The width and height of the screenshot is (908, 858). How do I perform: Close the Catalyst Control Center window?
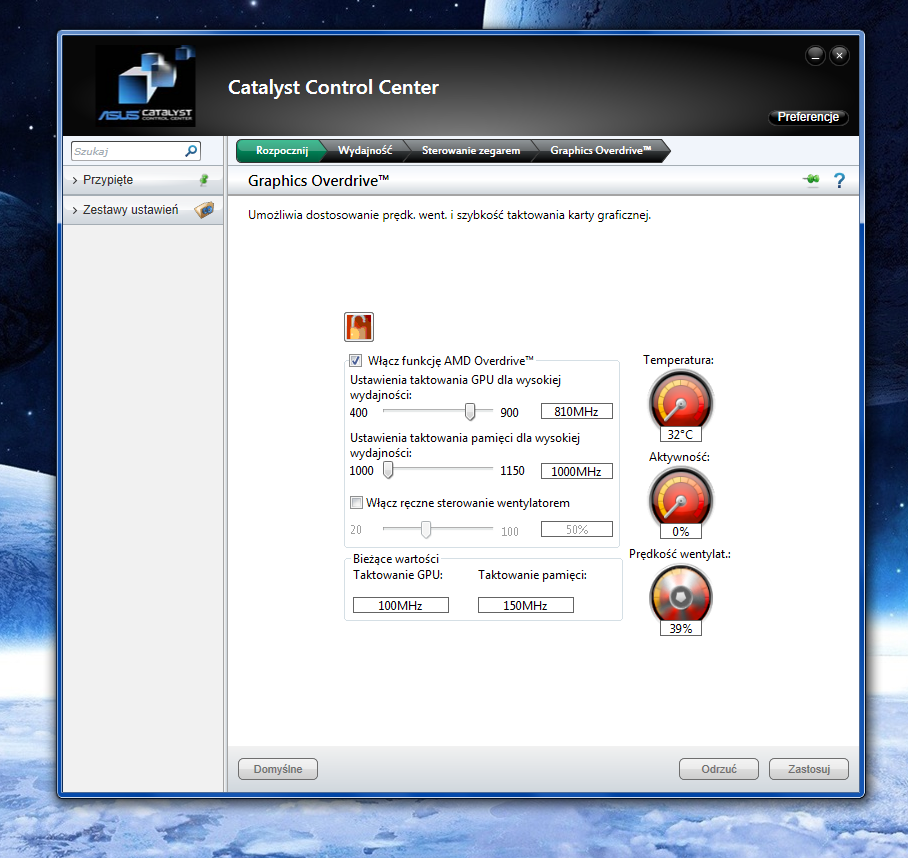839,56
